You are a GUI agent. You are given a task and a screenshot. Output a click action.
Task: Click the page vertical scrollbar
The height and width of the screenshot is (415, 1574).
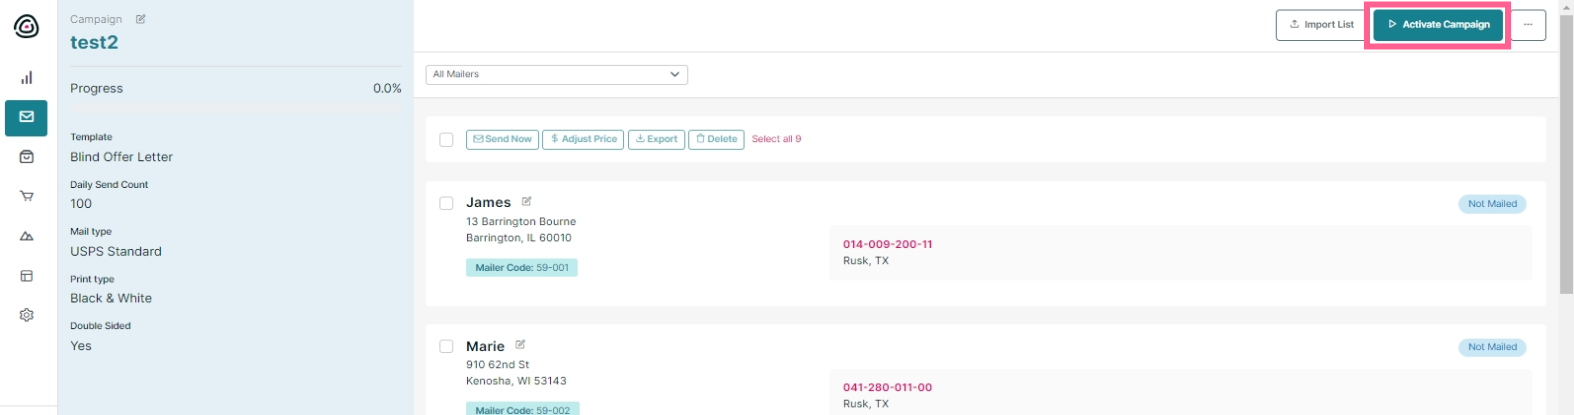[x=1566, y=153]
